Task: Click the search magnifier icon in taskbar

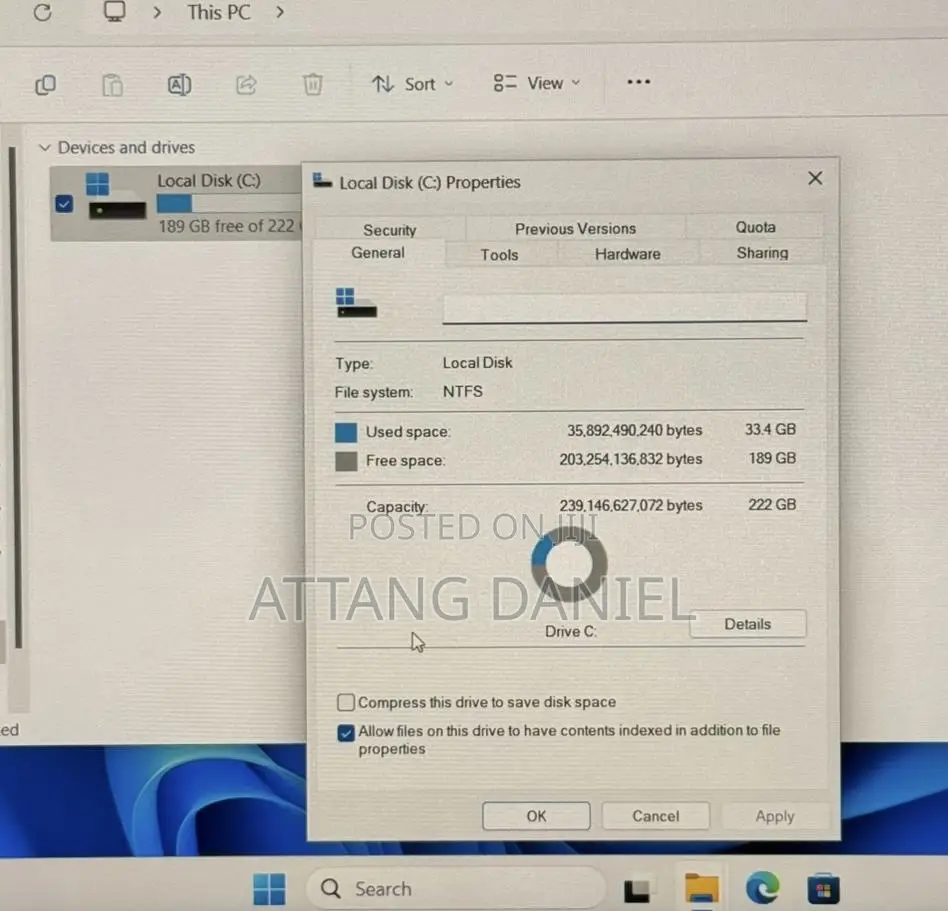Action: click(331, 889)
